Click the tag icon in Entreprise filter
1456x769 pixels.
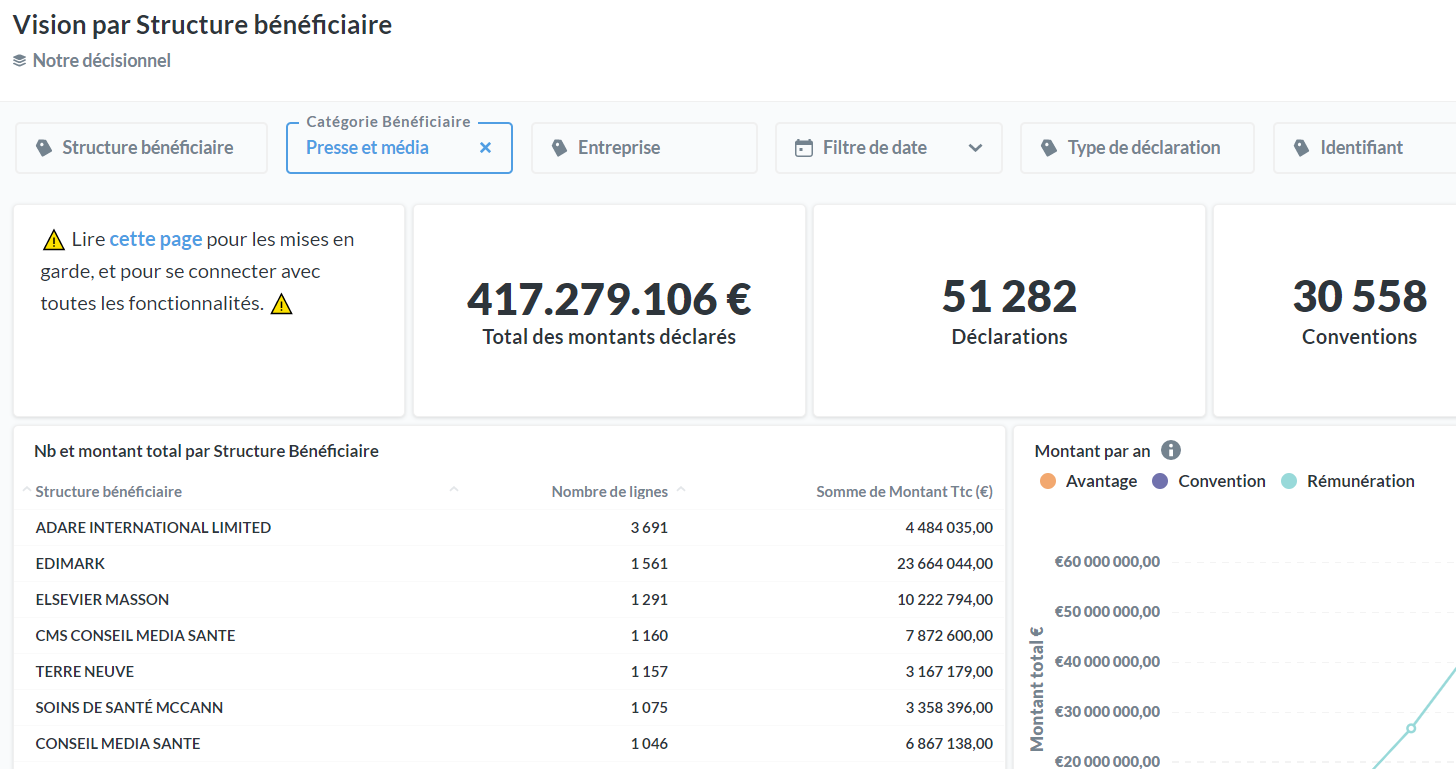[559, 148]
